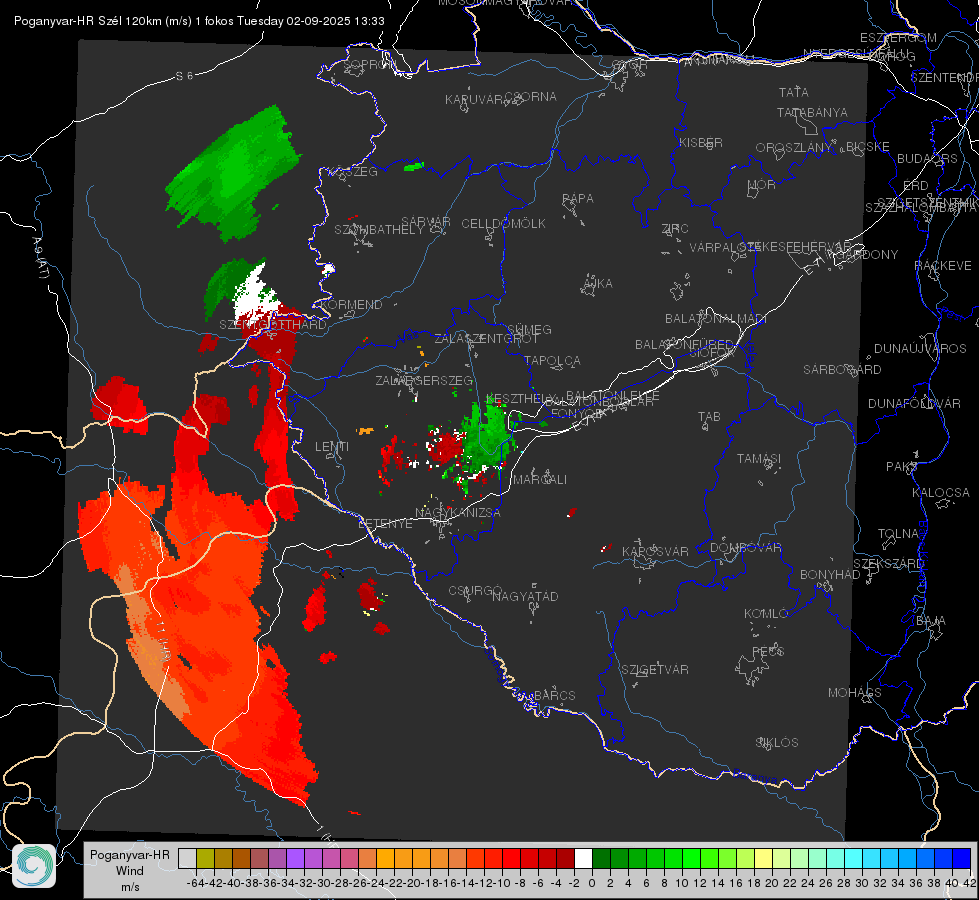
Task: Click the CSURGO town label
Action: click(x=476, y=590)
